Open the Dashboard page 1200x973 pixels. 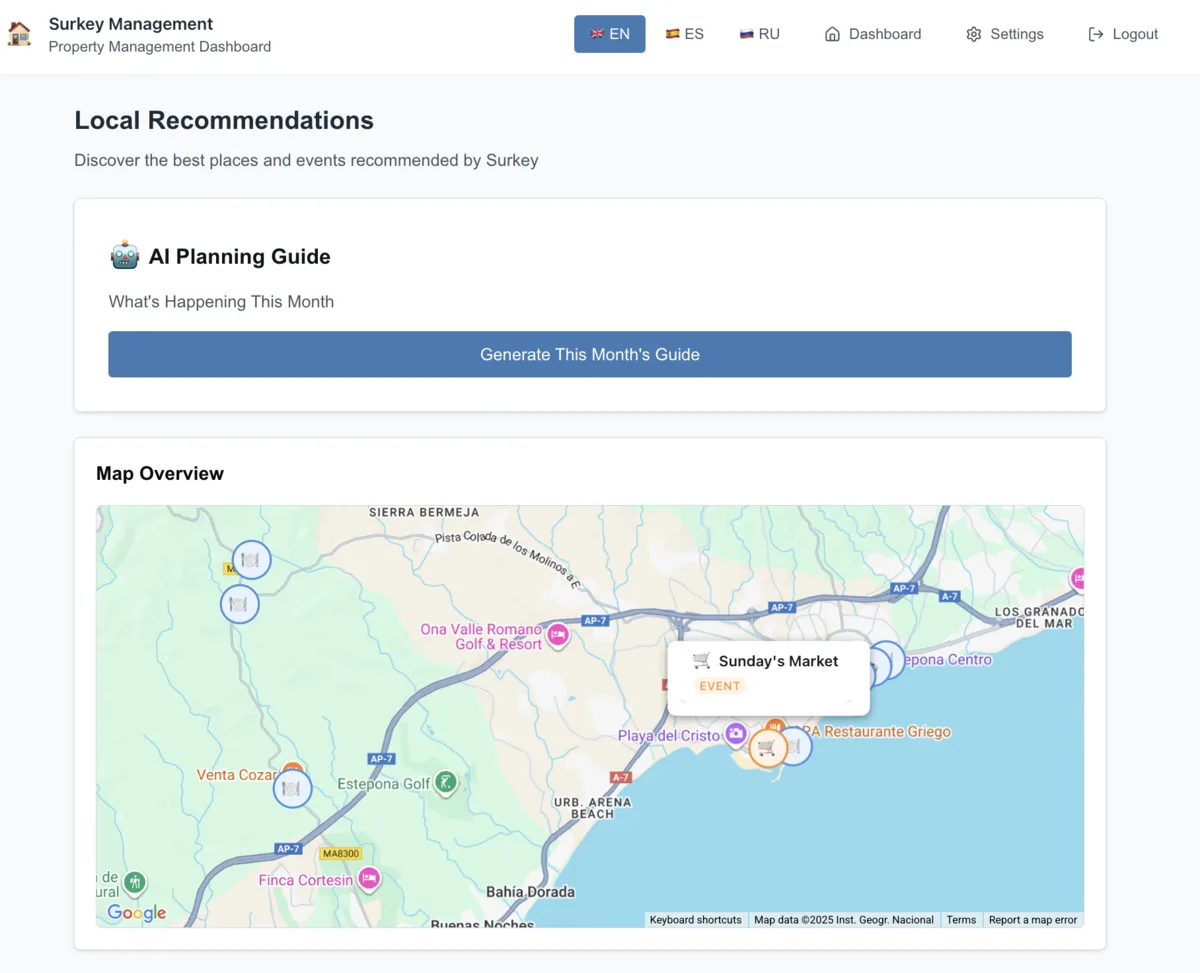click(873, 34)
